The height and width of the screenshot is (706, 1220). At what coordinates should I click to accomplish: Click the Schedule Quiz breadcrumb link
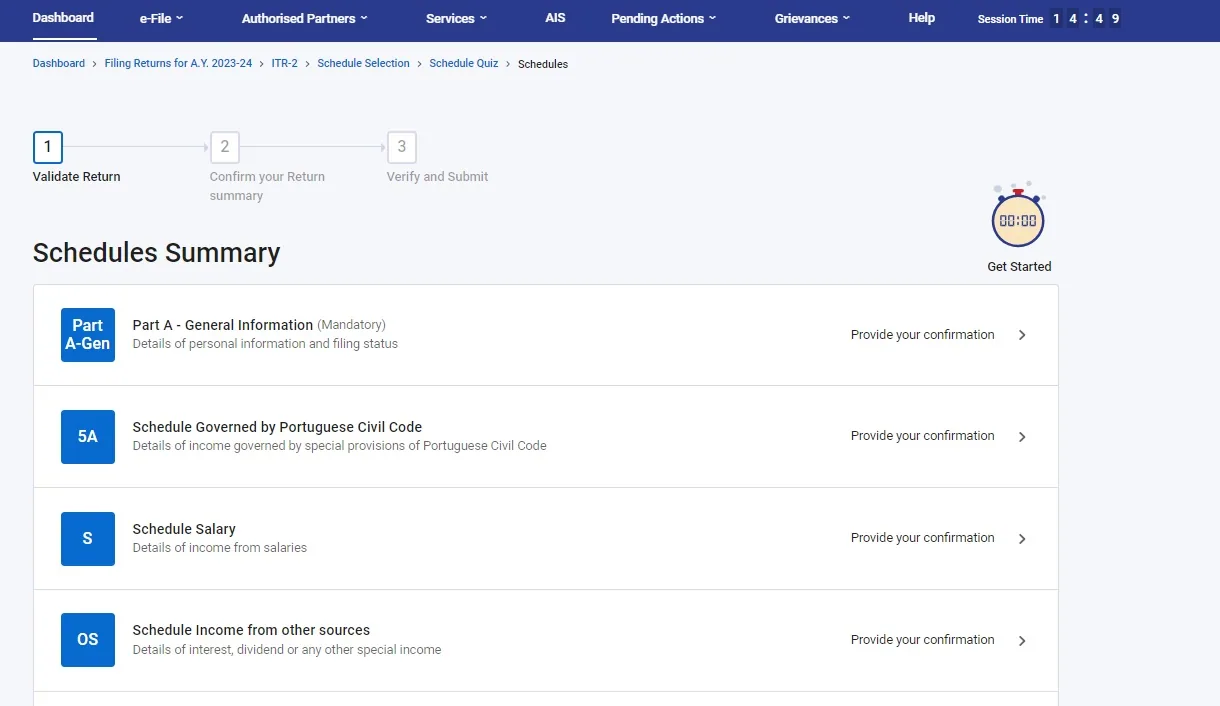point(464,63)
